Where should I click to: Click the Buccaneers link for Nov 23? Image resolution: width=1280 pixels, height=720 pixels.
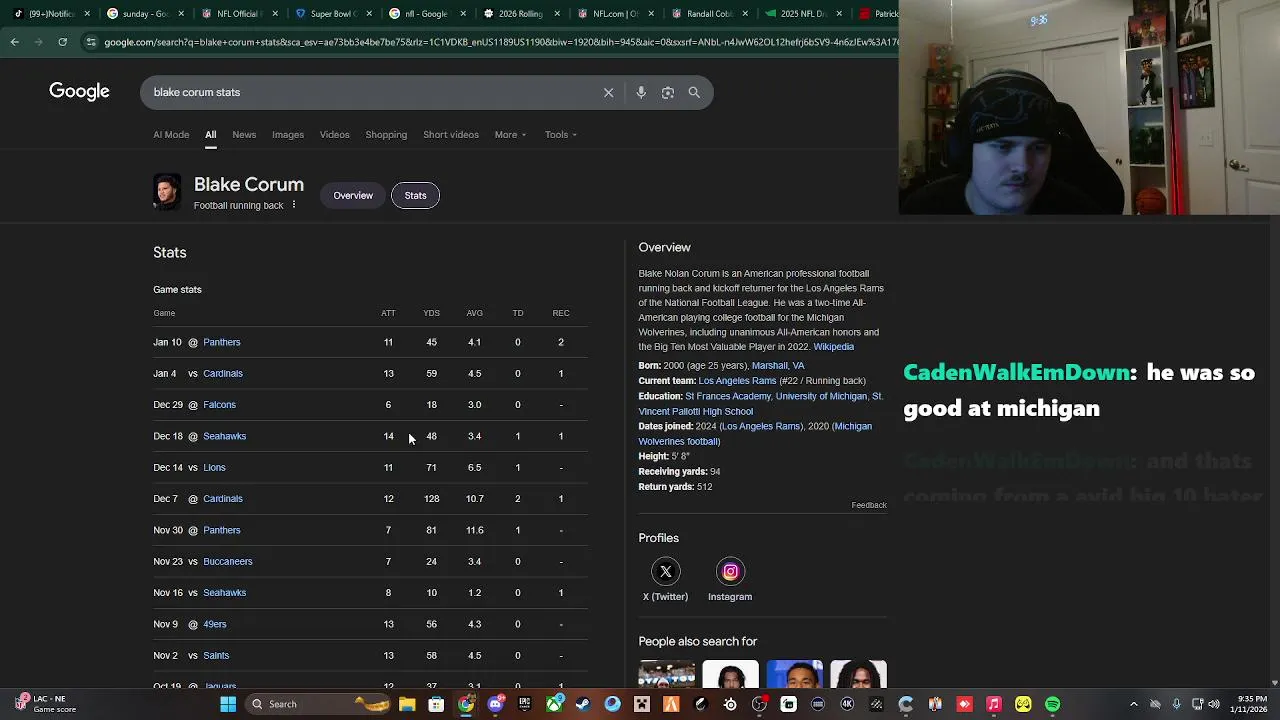(x=228, y=561)
